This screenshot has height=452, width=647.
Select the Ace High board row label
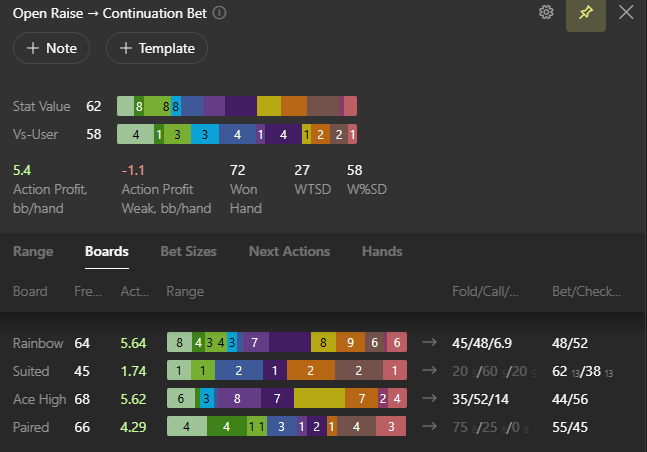coord(40,399)
